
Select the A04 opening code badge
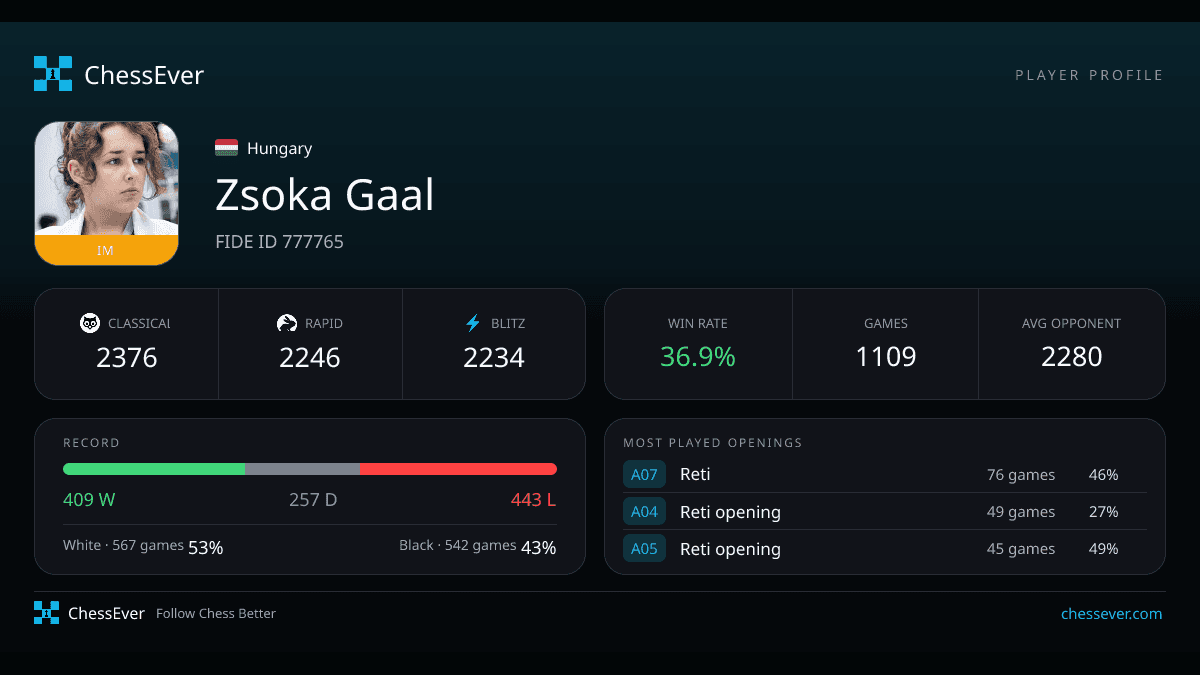click(x=644, y=512)
